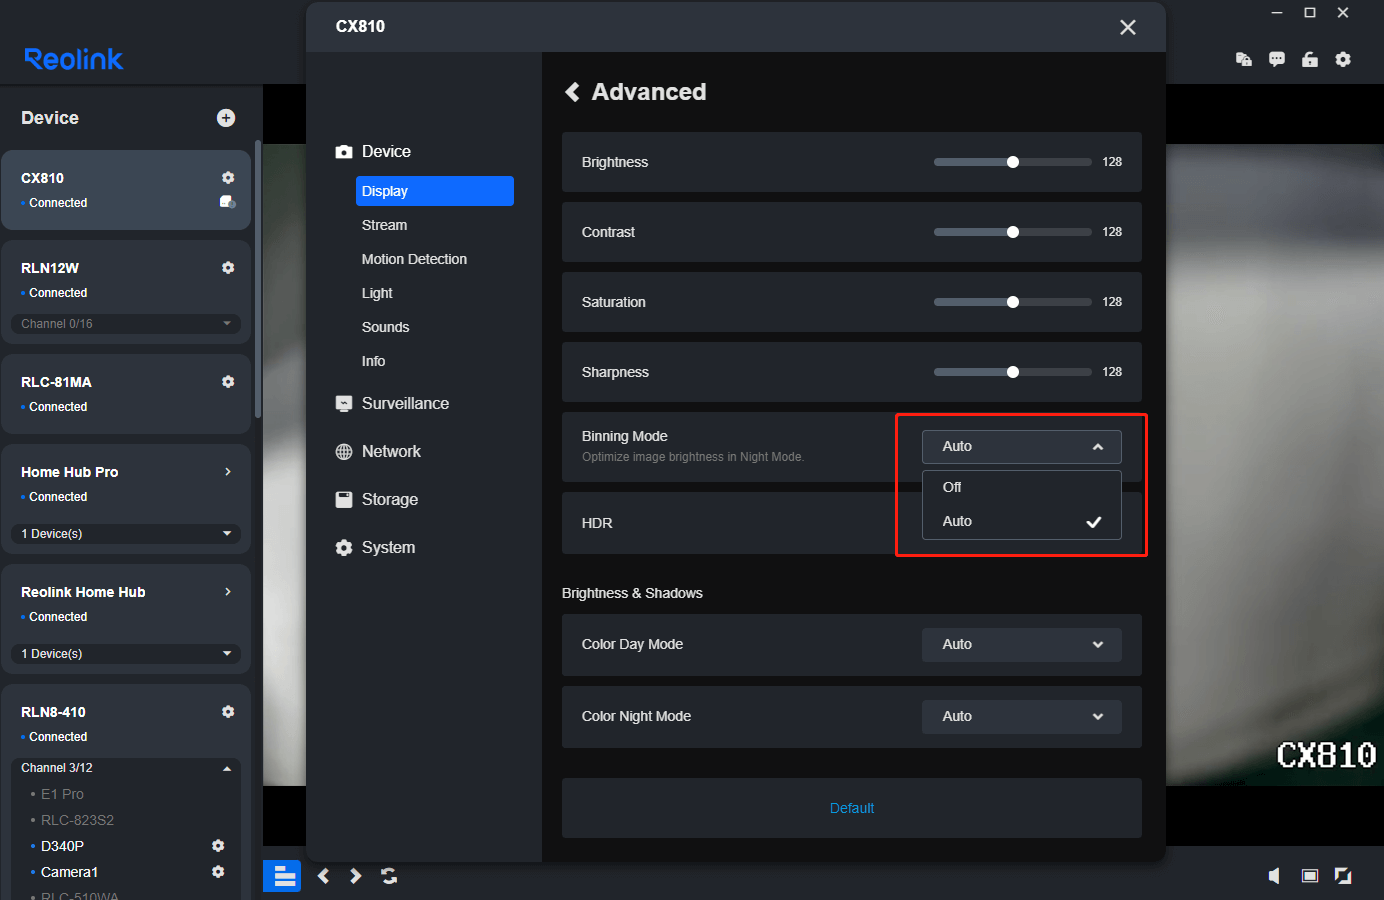This screenshot has width=1384, height=900.
Task: Open D340P channel settings gear
Action: [x=218, y=845]
